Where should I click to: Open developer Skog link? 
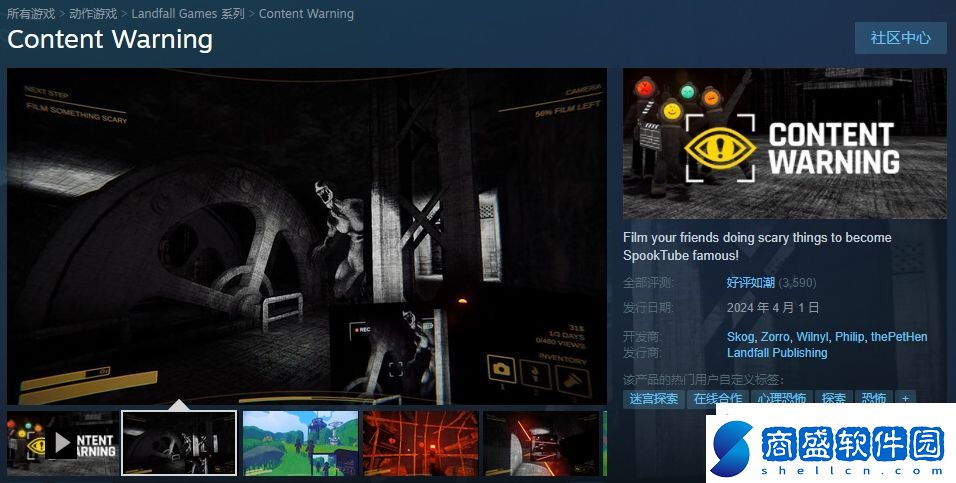[x=740, y=337]
